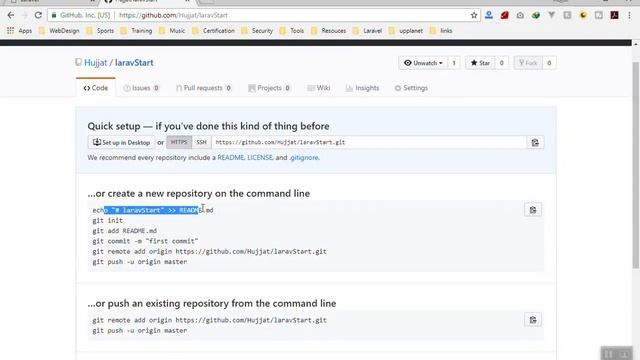The width and height of the screenshot is (640, 360).
Task: Open the upplanet bookmarks folder
Action: click(x=406, y=31)
